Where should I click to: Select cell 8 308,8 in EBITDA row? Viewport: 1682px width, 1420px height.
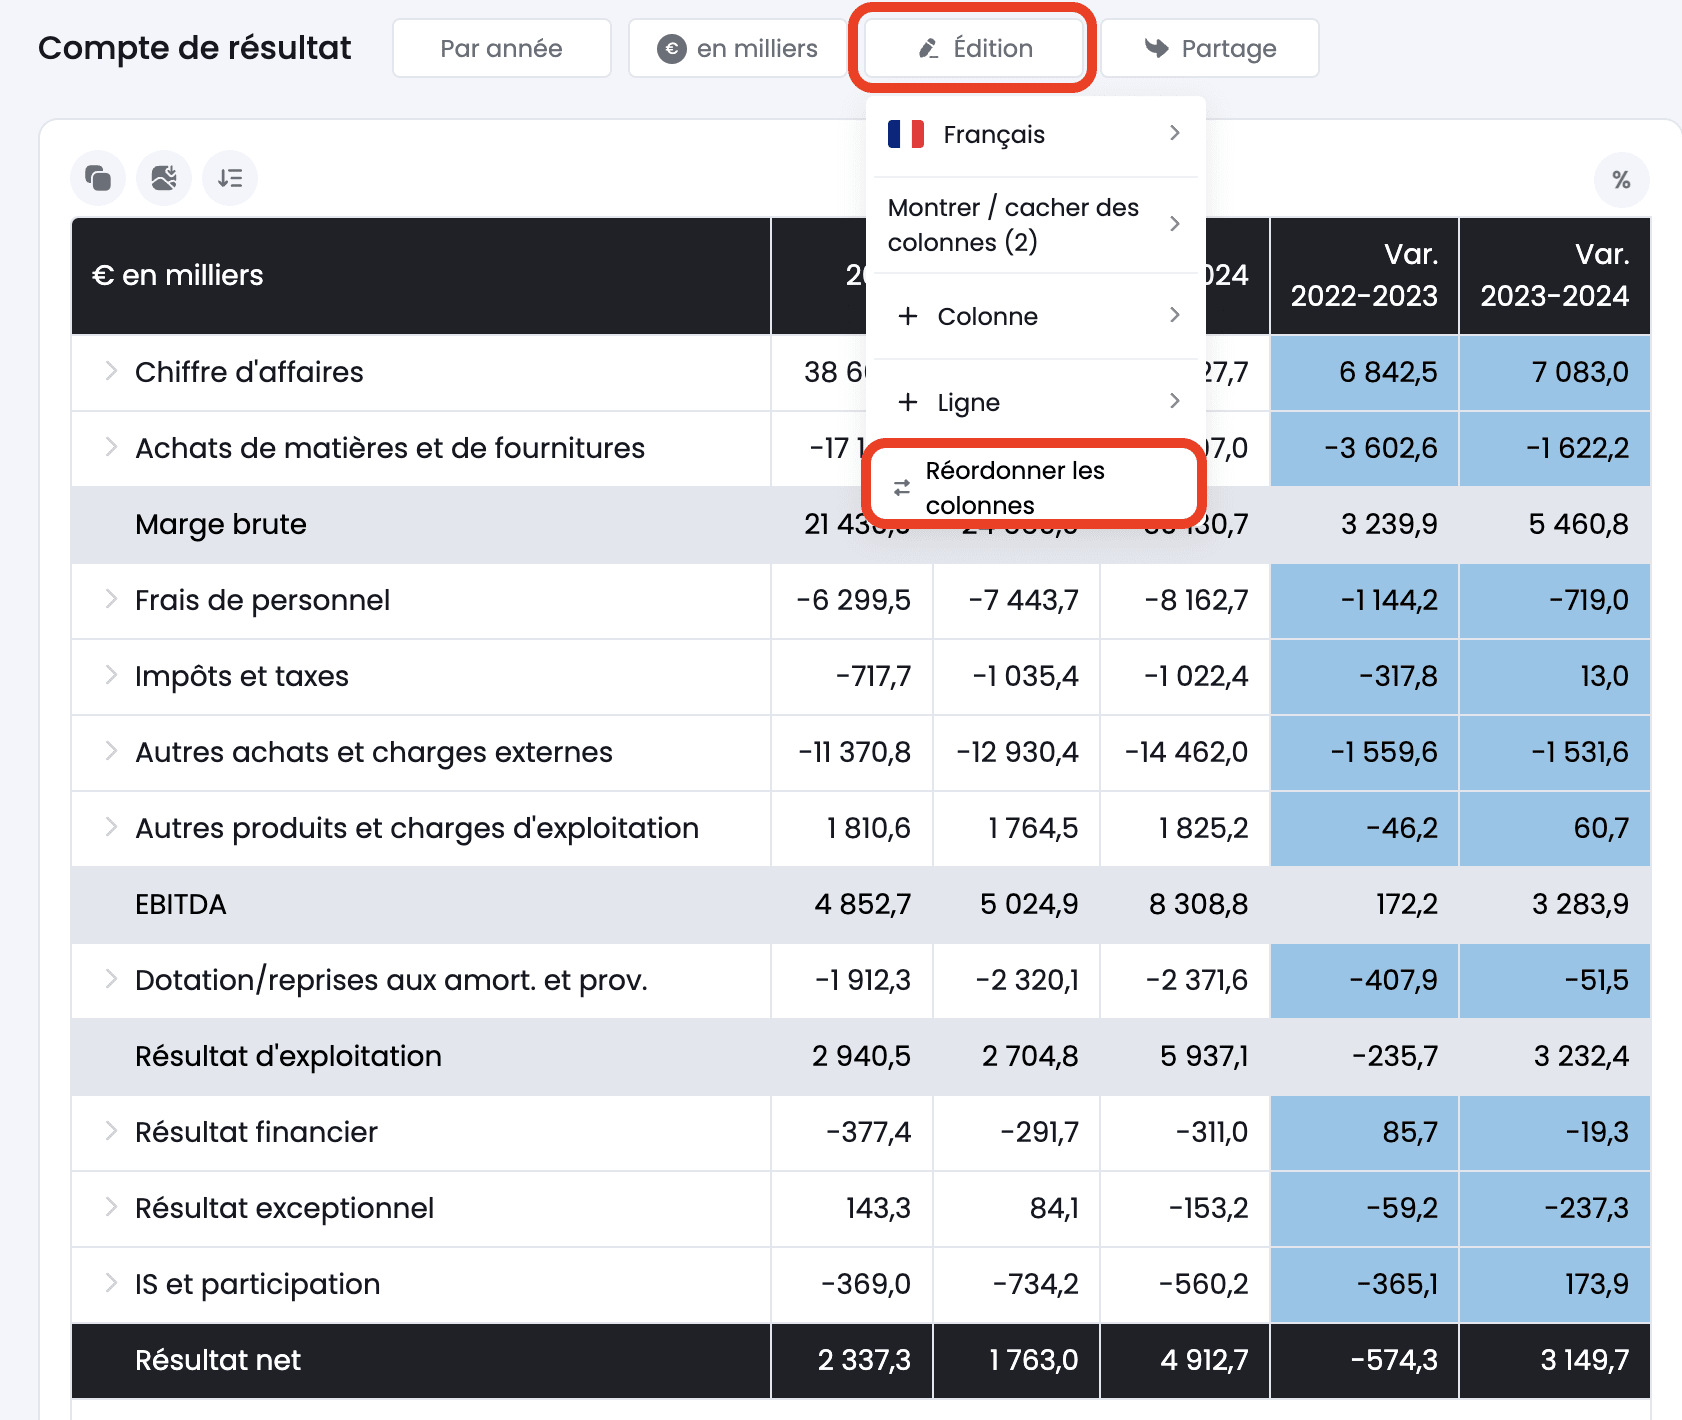tap(1185, 904)
